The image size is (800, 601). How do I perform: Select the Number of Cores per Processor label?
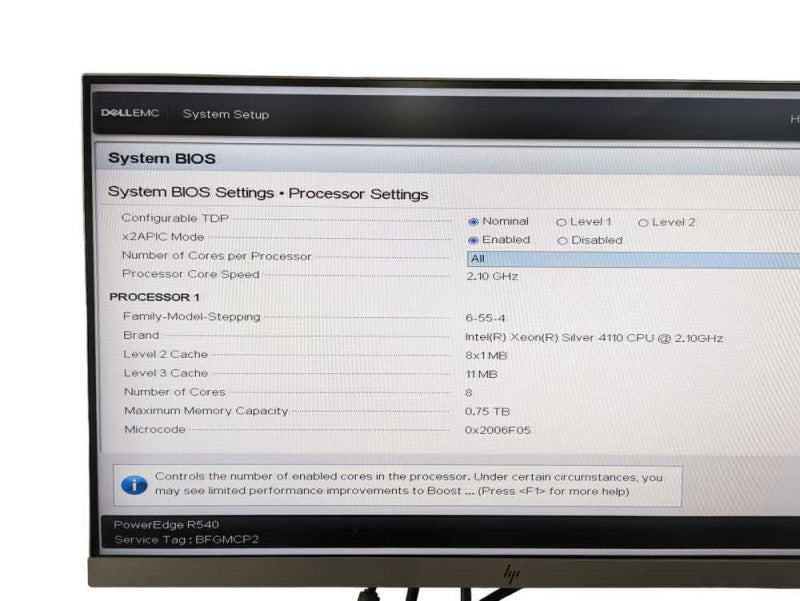tap(216, 256)
